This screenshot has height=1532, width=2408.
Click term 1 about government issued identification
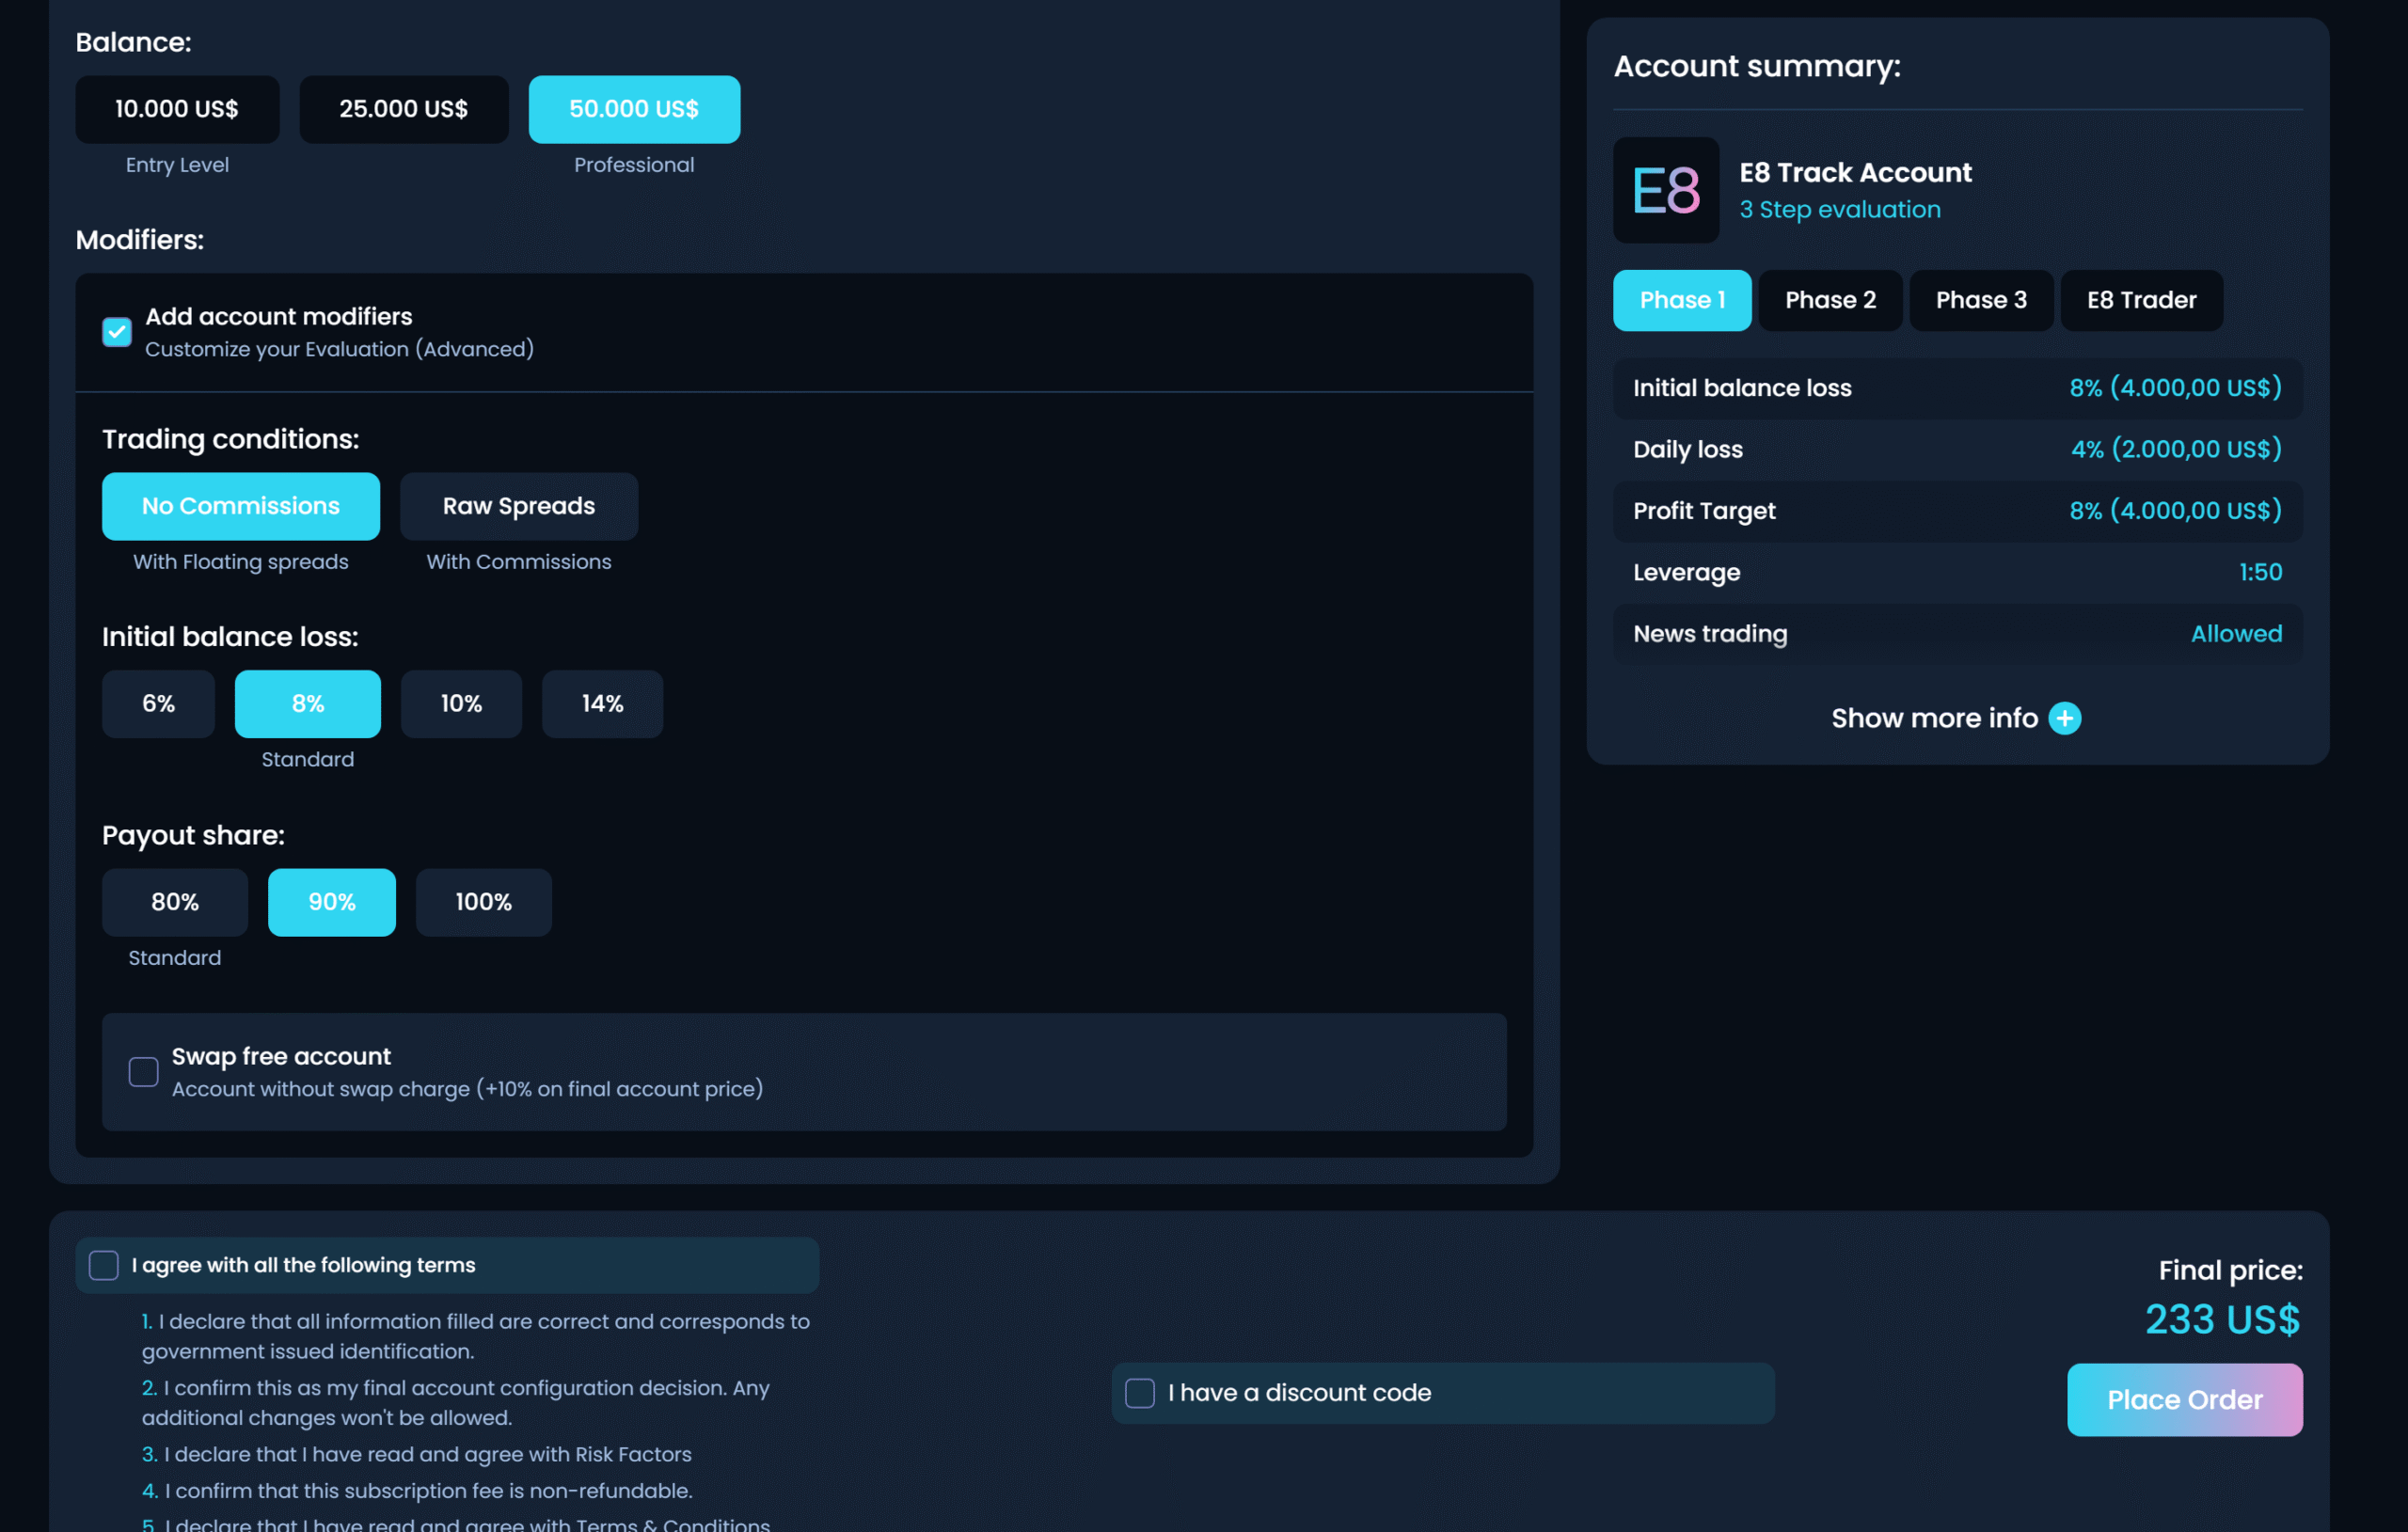(x=476, y=1336)
